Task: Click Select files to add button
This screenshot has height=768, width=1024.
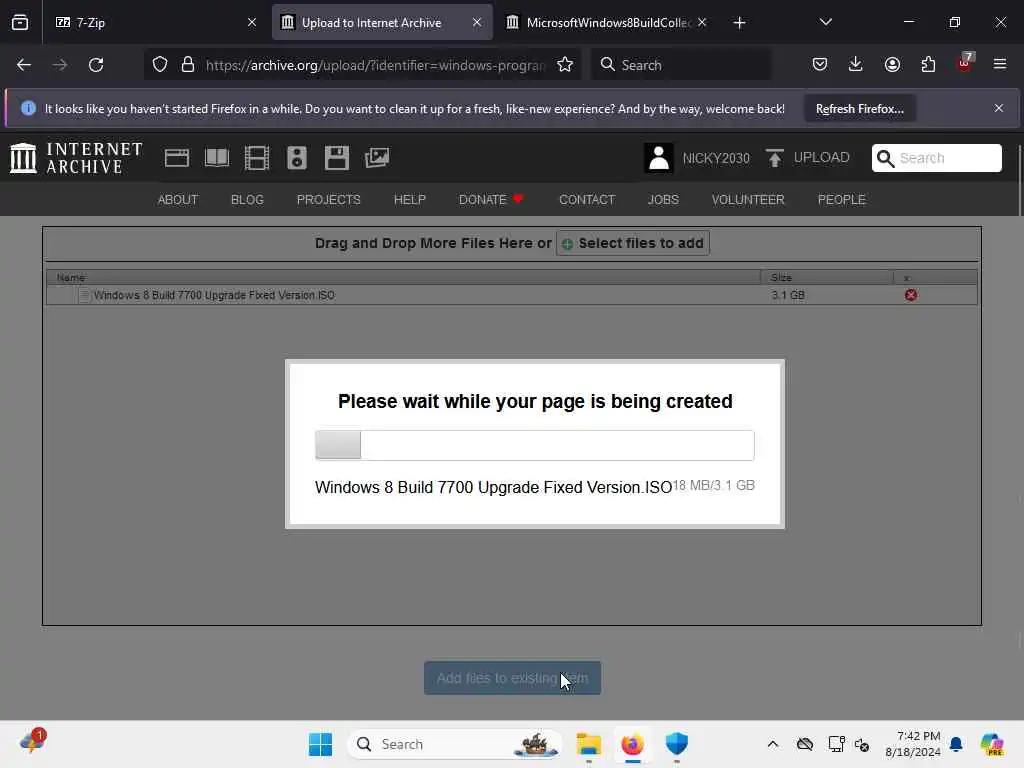Action: (x=632, y=243)
